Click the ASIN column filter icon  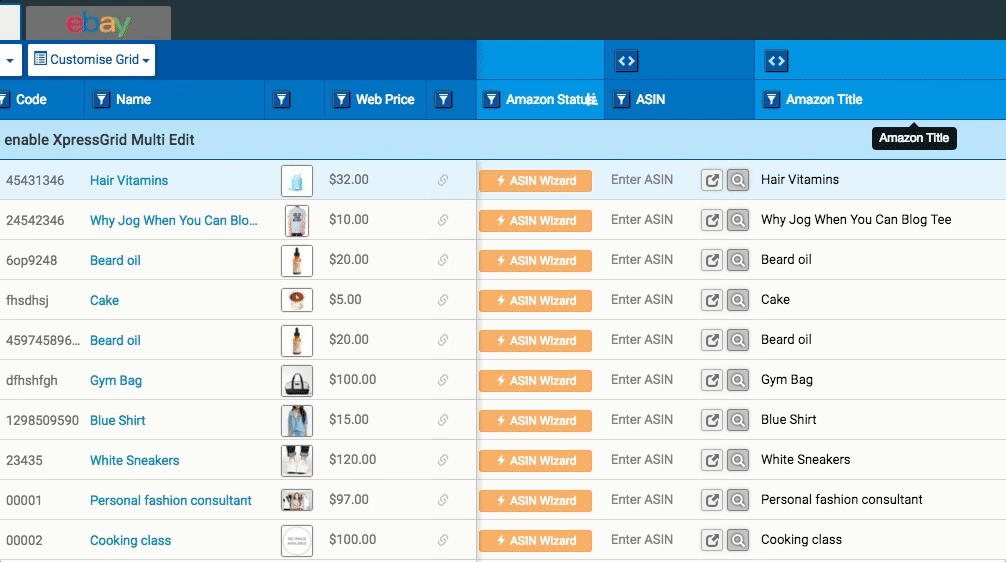[x=621, y=100]
